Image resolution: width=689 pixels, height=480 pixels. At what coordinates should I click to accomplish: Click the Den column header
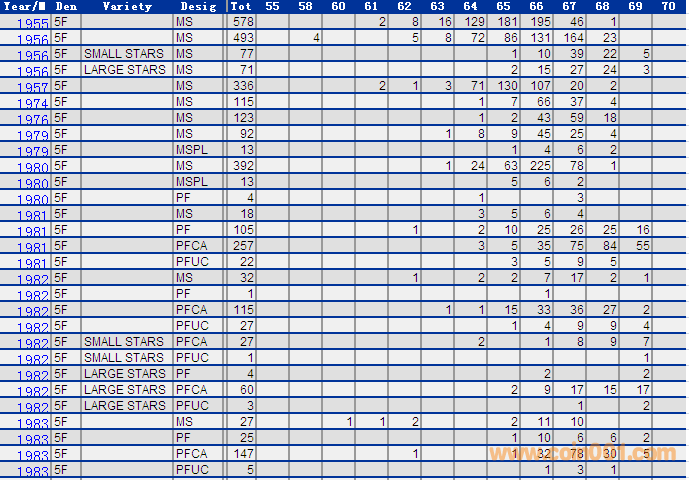66,7
